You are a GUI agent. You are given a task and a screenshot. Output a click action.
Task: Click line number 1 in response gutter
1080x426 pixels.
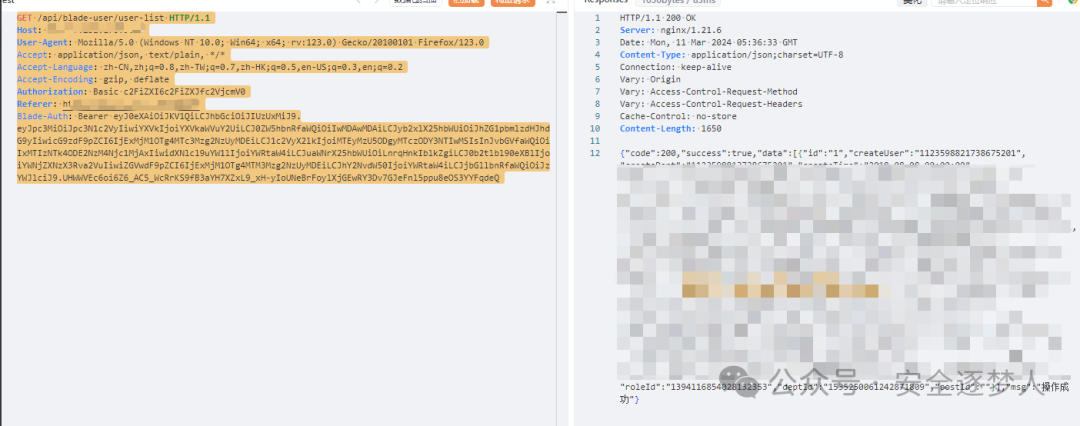[x=597, y=18]
